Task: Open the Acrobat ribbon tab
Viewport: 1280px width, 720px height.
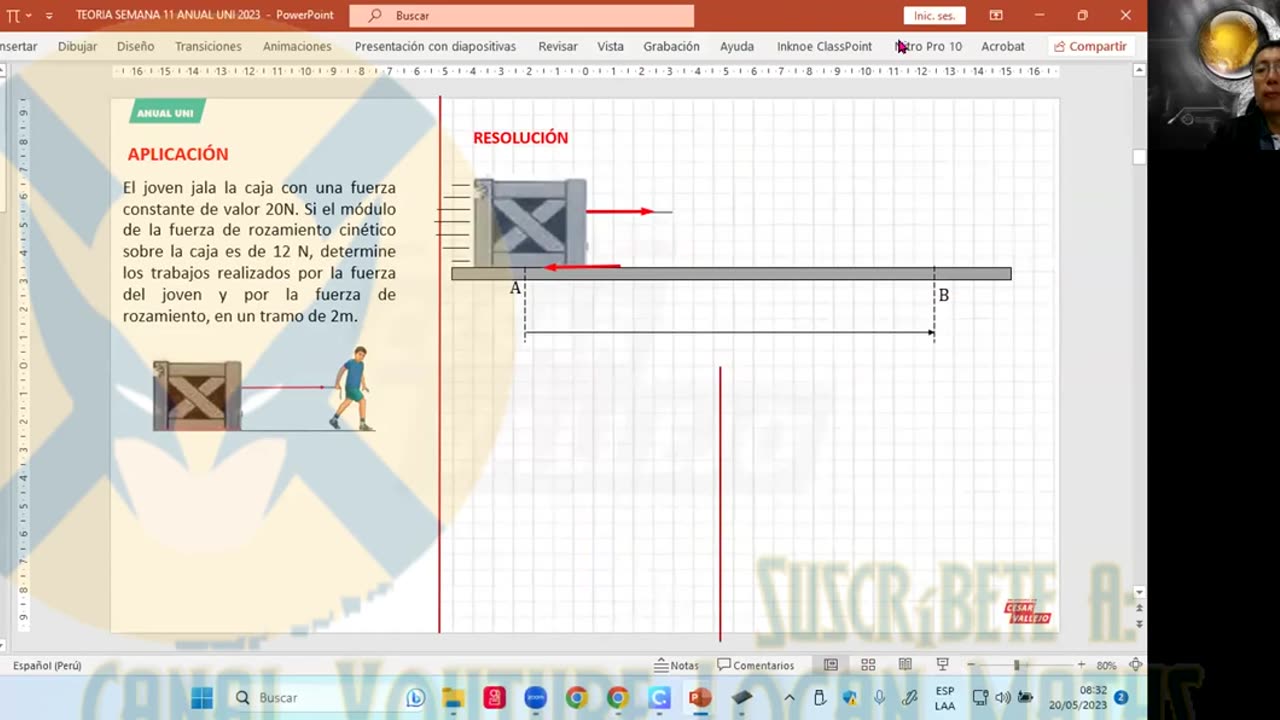Action: (1002, 46)
